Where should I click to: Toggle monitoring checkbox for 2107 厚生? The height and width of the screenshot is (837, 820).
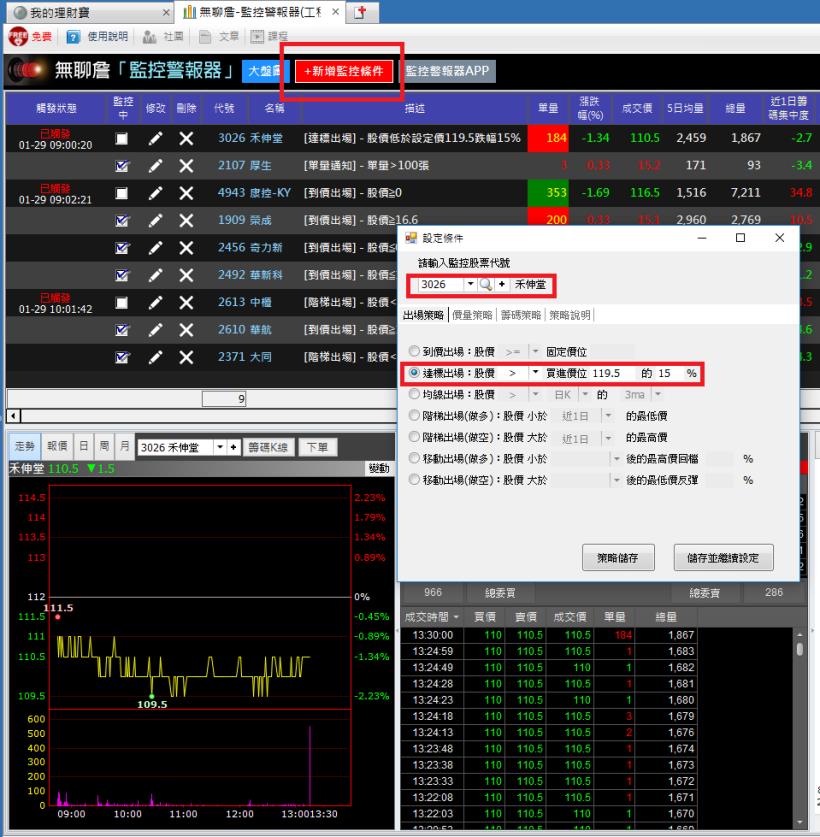(x=122, y=166)
